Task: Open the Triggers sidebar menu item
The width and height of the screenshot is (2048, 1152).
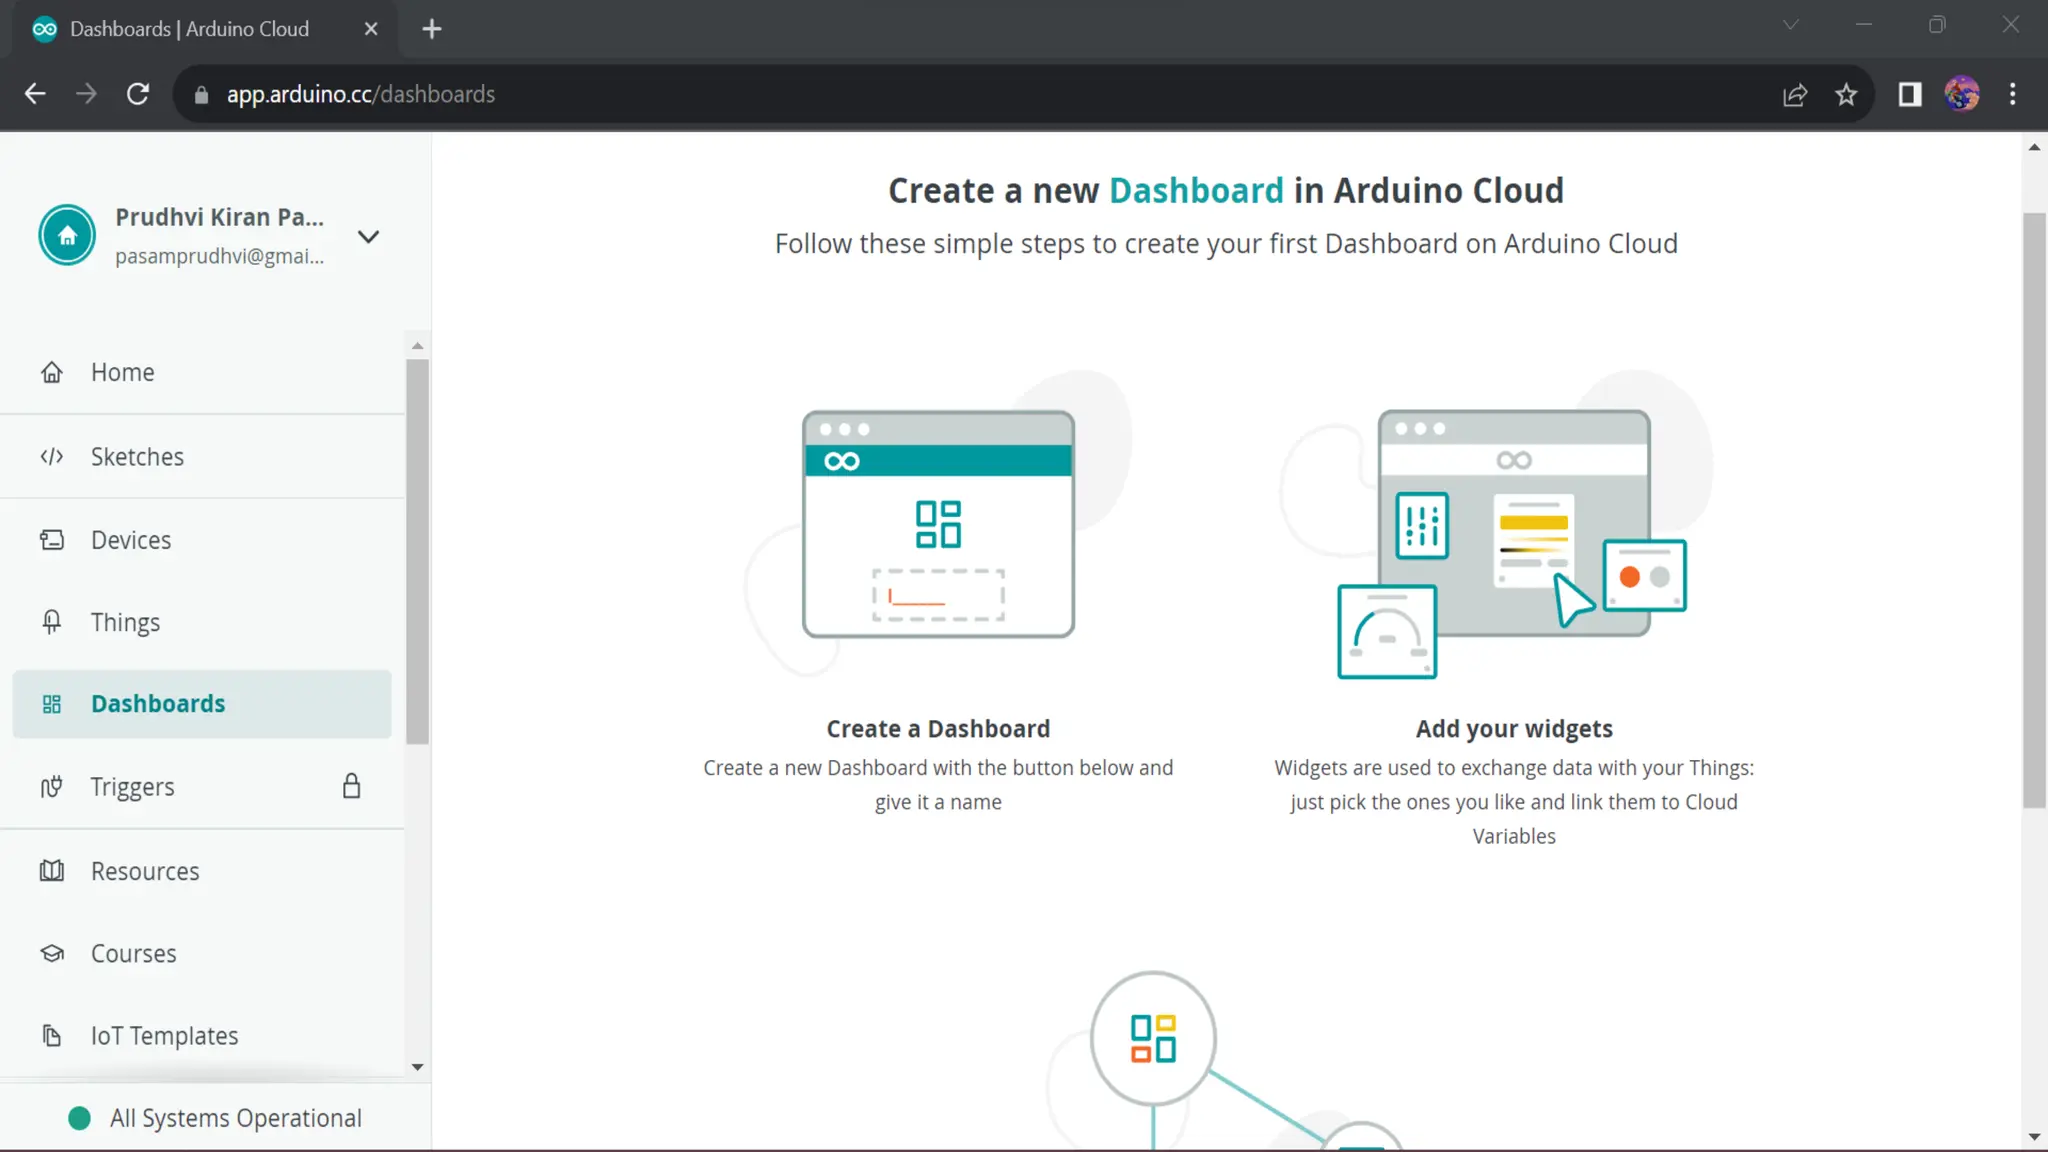Action: 133,787
